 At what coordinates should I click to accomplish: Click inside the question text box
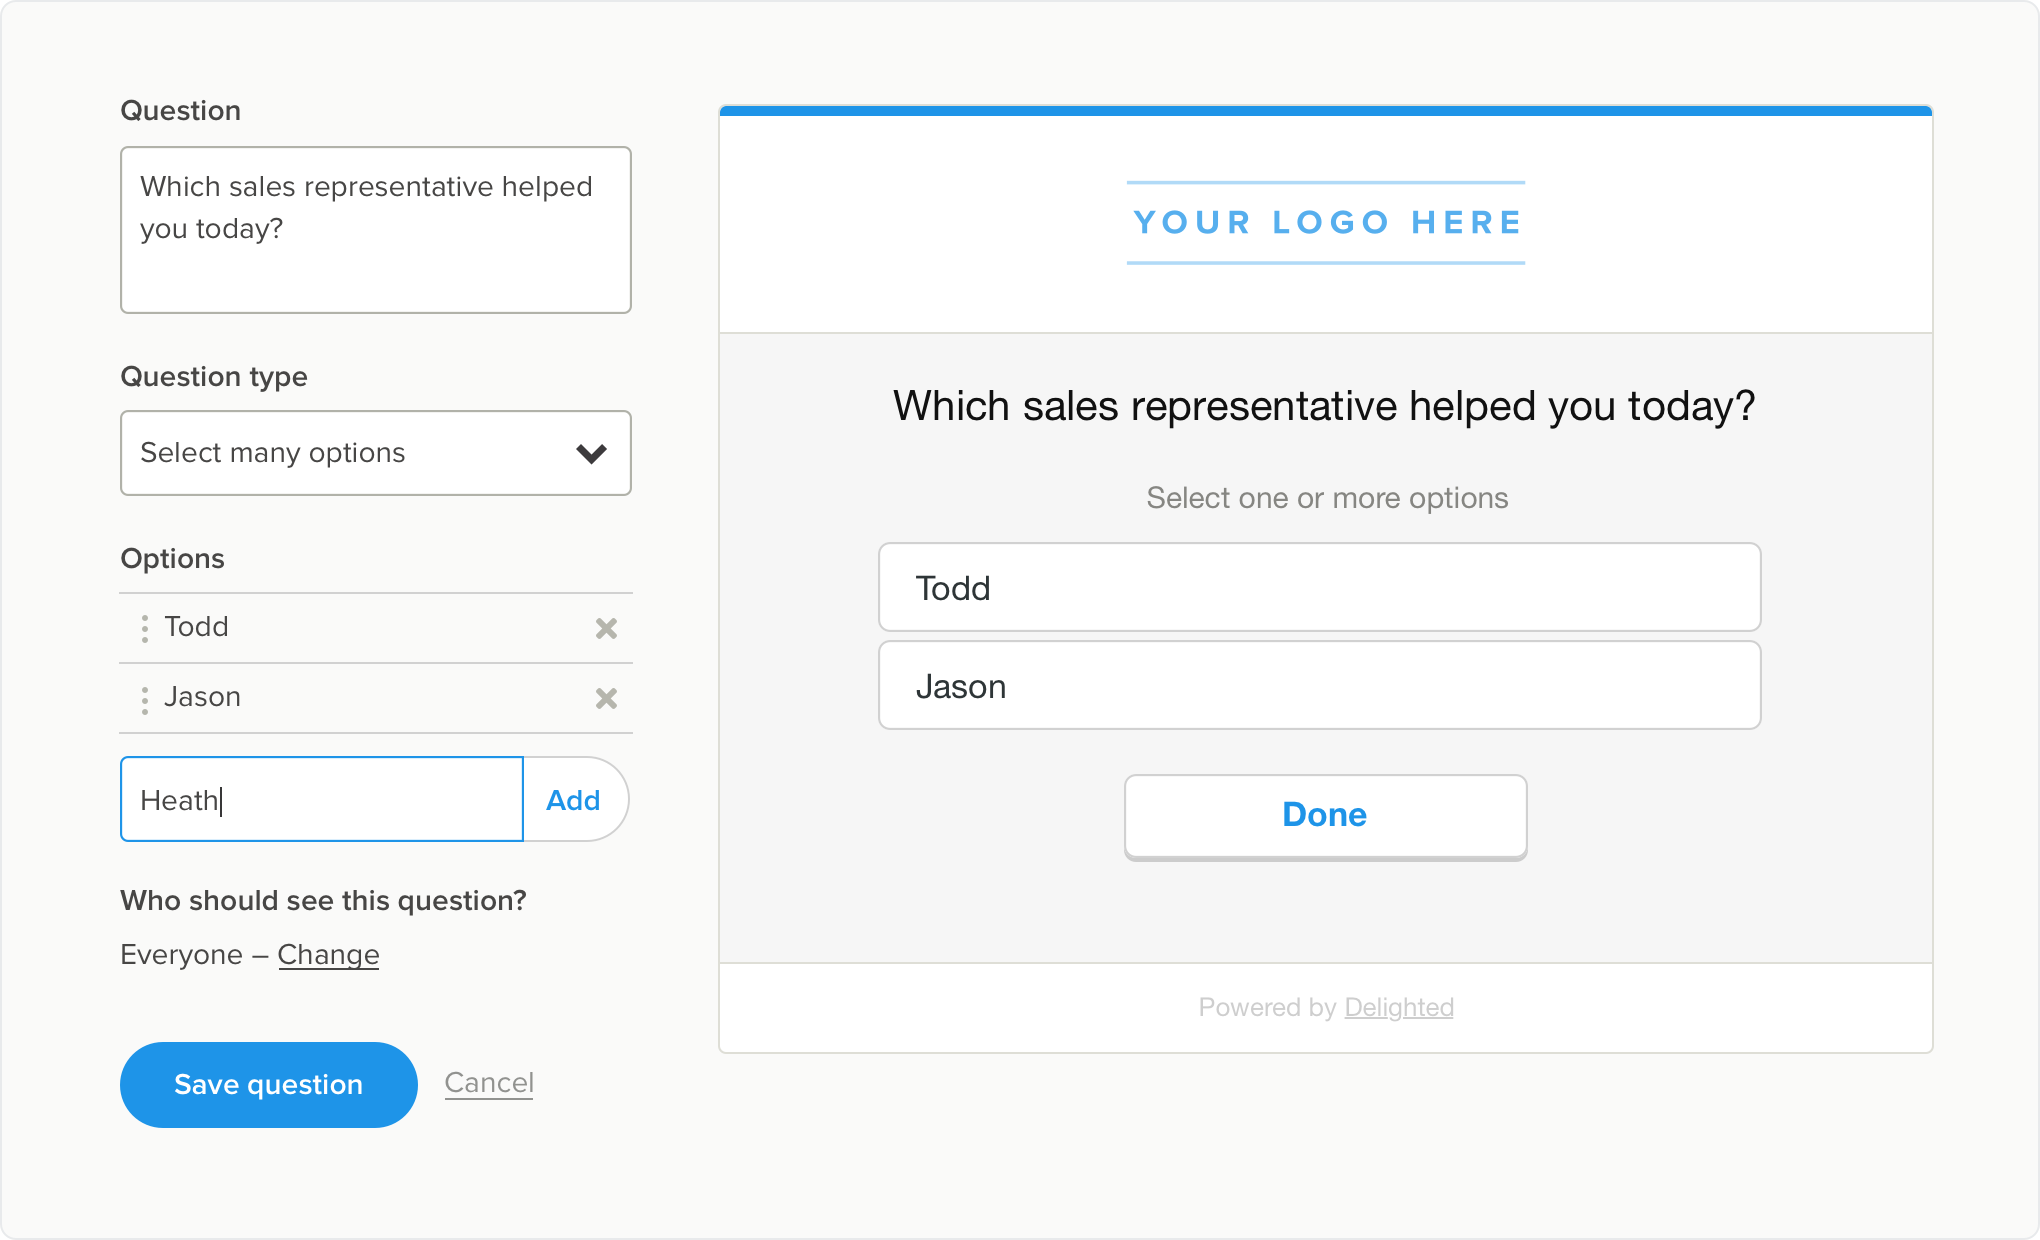[x=375, y=230]
